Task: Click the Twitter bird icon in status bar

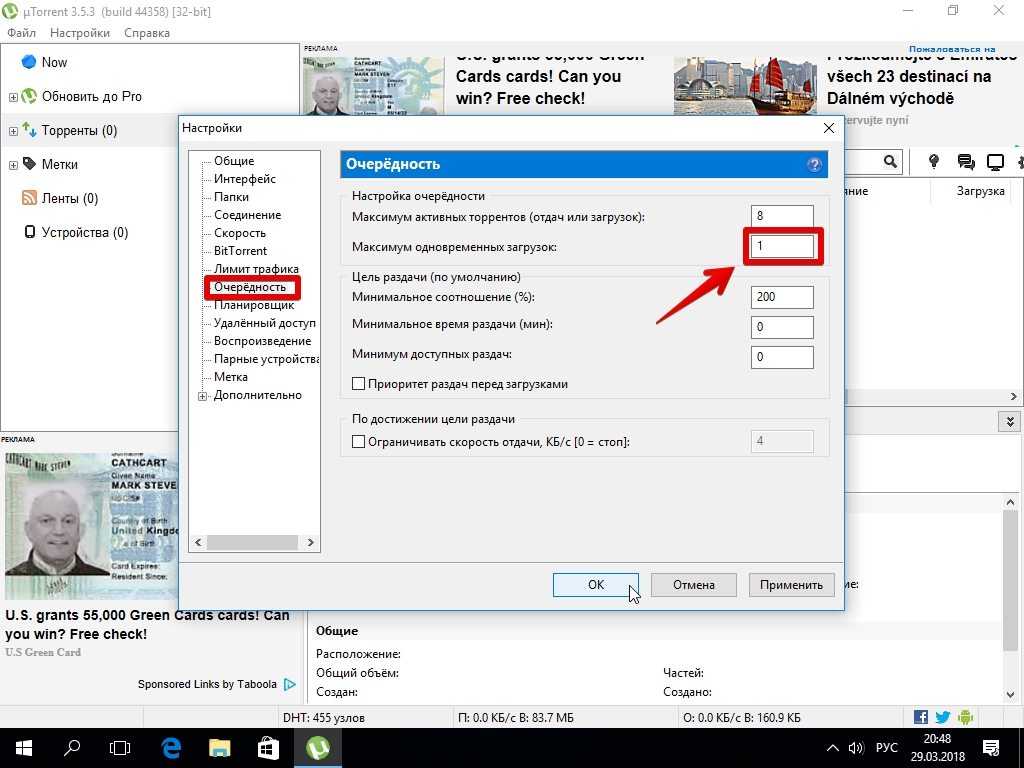Action: [943, 717]
